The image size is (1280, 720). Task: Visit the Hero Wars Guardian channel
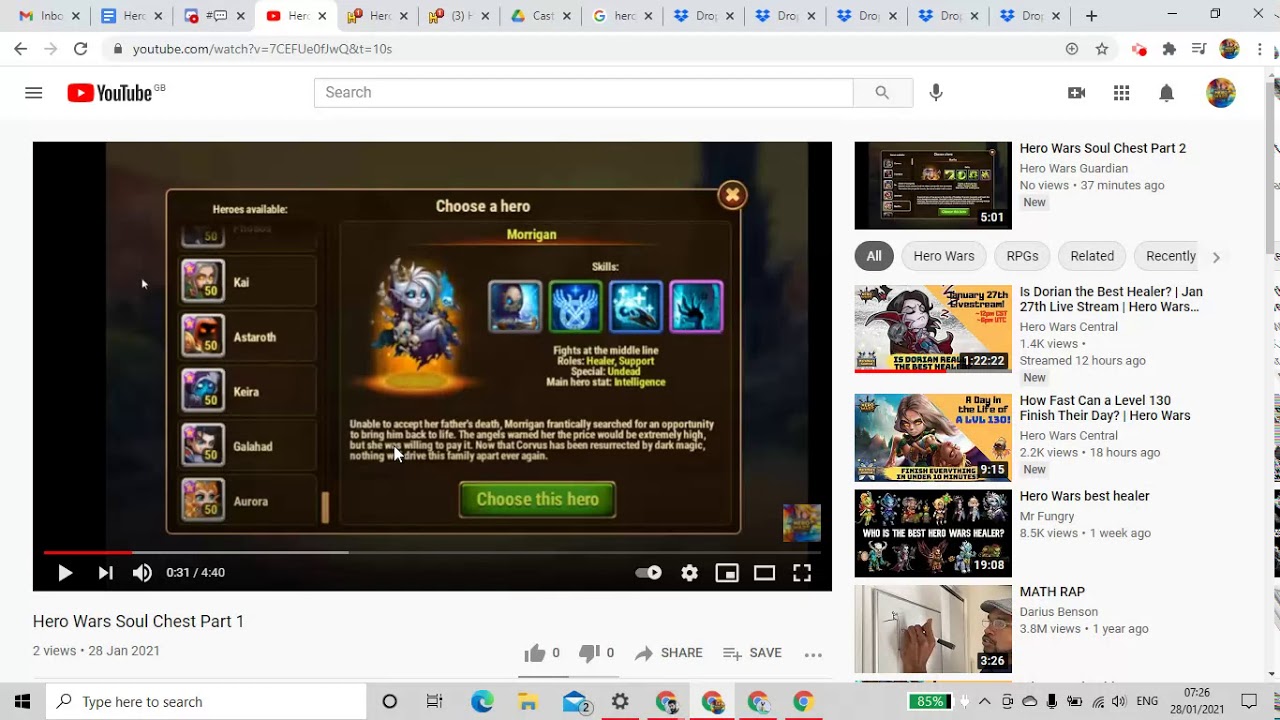[1074, 168]
